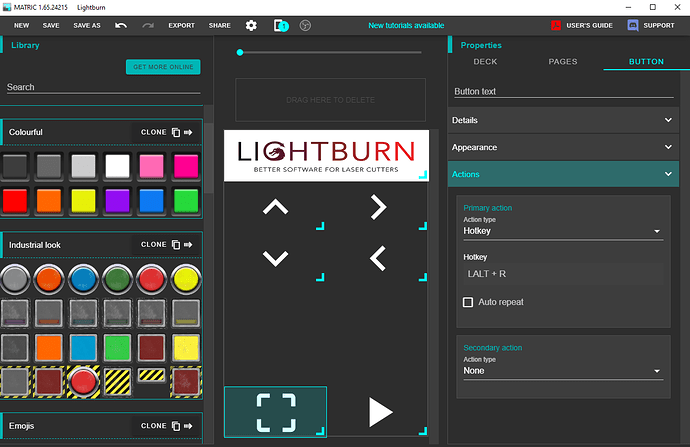Pick the purple colourful button

click(117, 201)
